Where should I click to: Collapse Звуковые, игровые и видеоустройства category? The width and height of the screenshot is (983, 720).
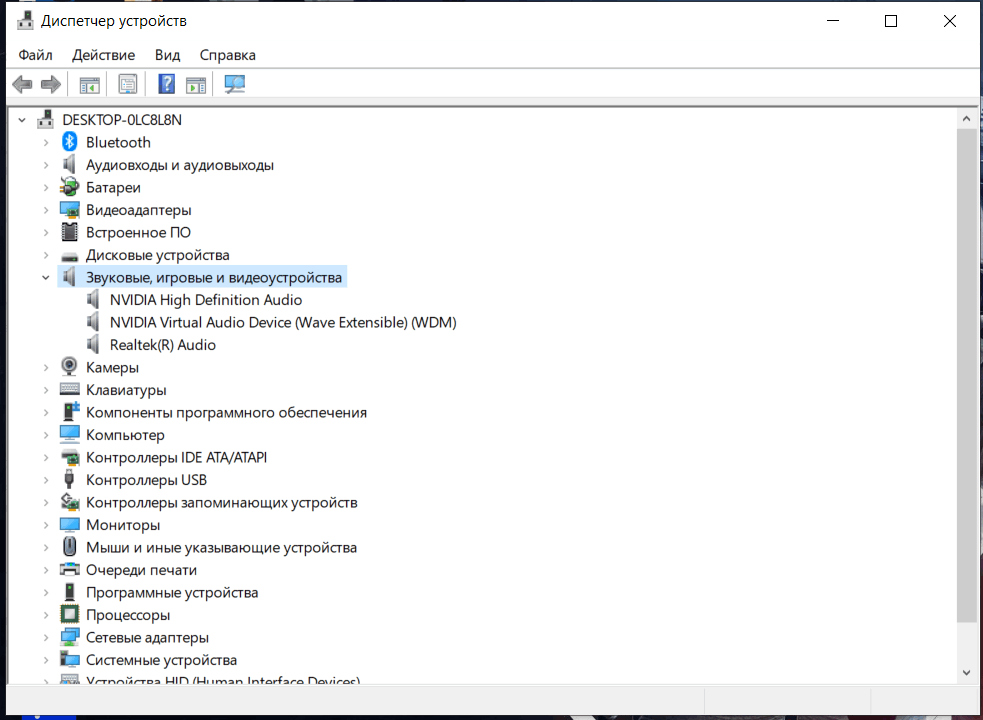pos(46,277)
